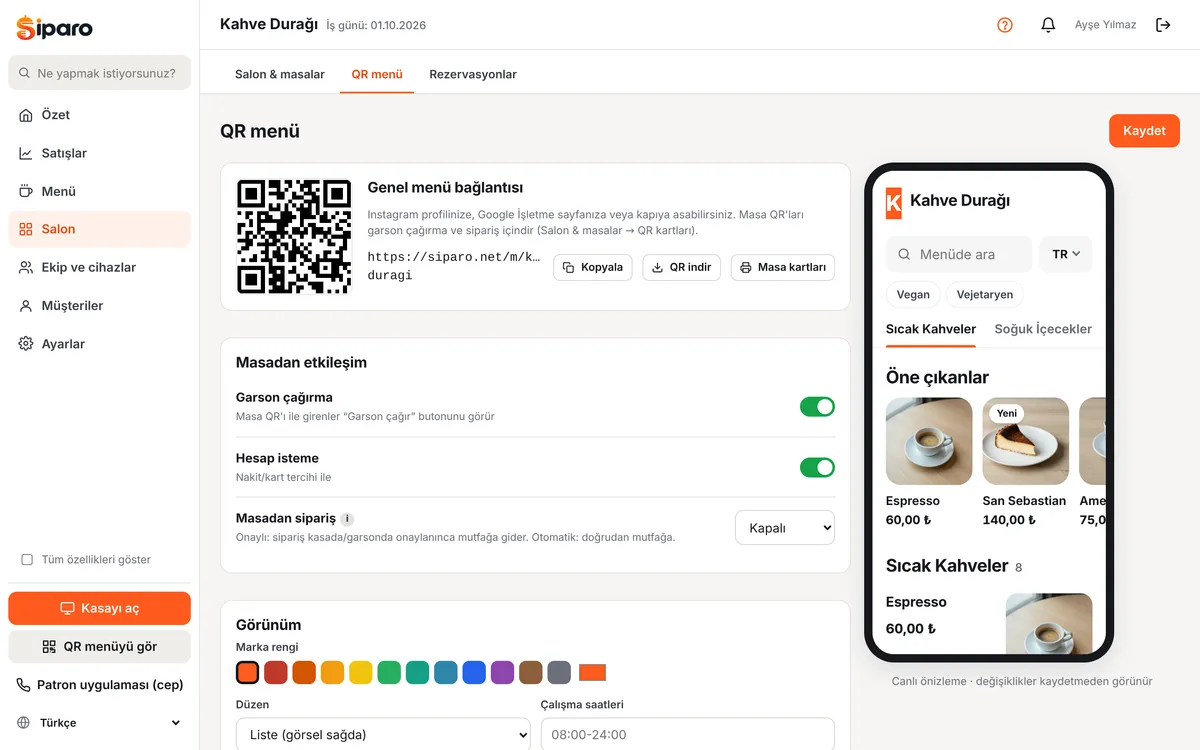Choose the green brand color swatch
The image size is (1200, 750).
(389, 672)
